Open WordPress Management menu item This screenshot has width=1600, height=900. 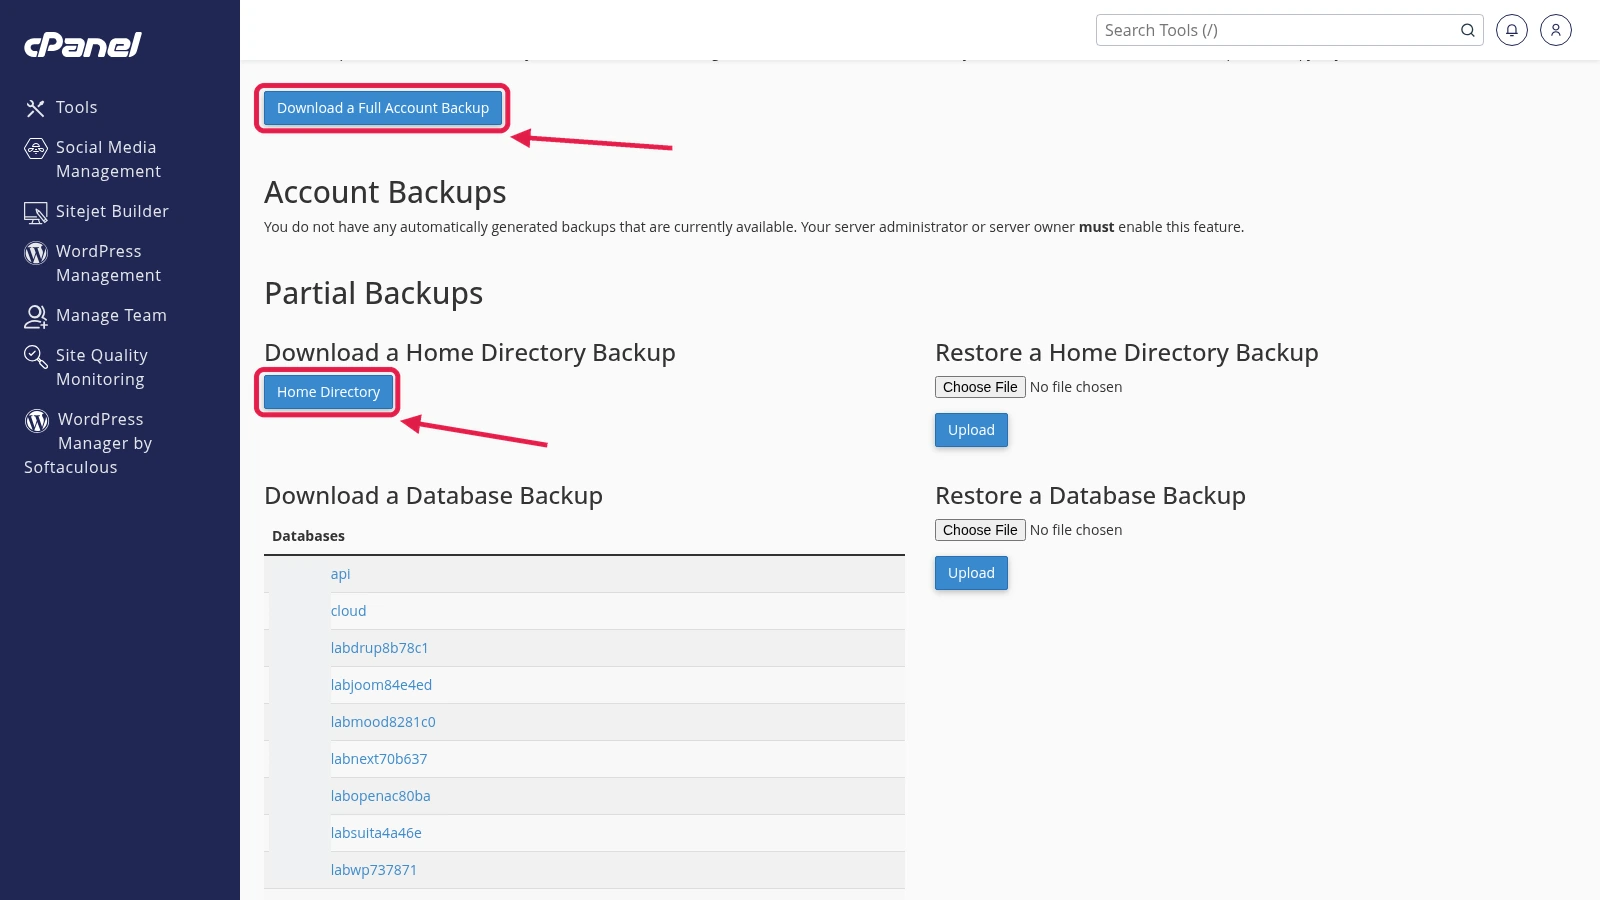tap(108, 263)
